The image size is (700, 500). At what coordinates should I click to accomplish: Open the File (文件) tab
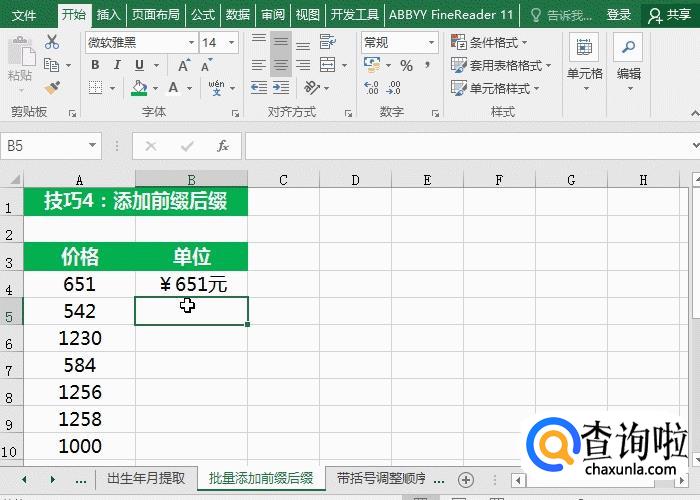click(24, 15)
